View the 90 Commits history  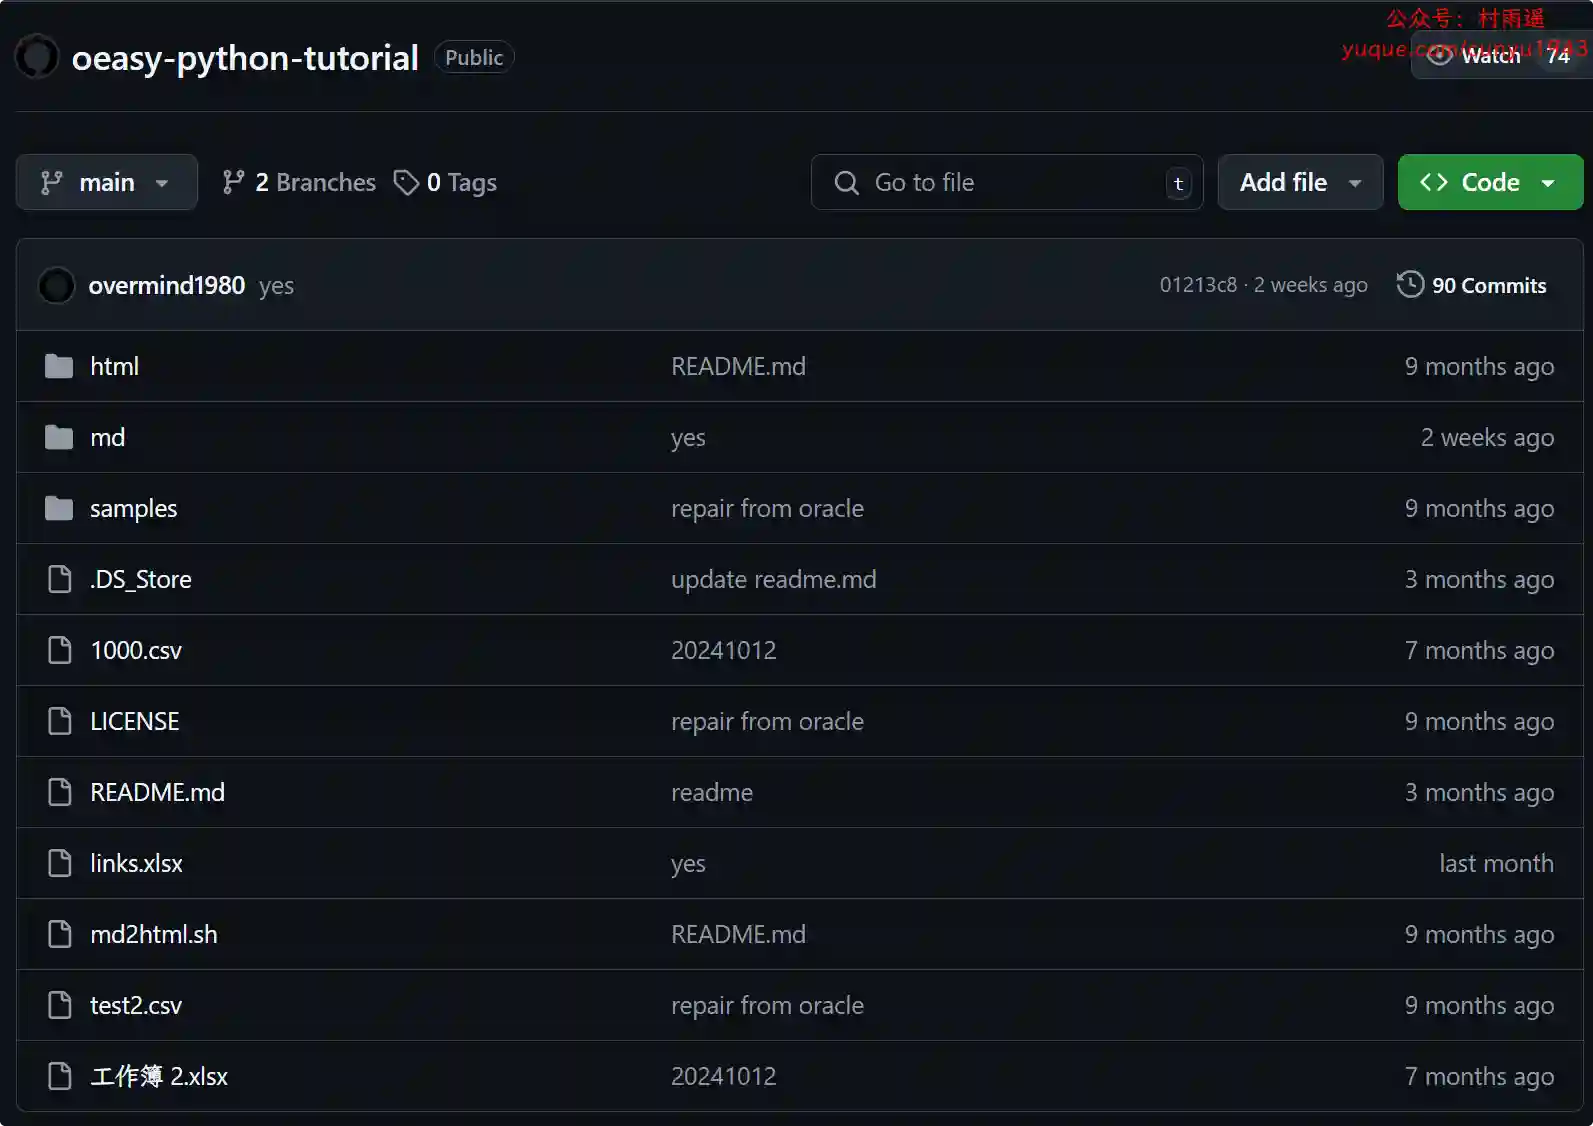(x=1488, y=286)
